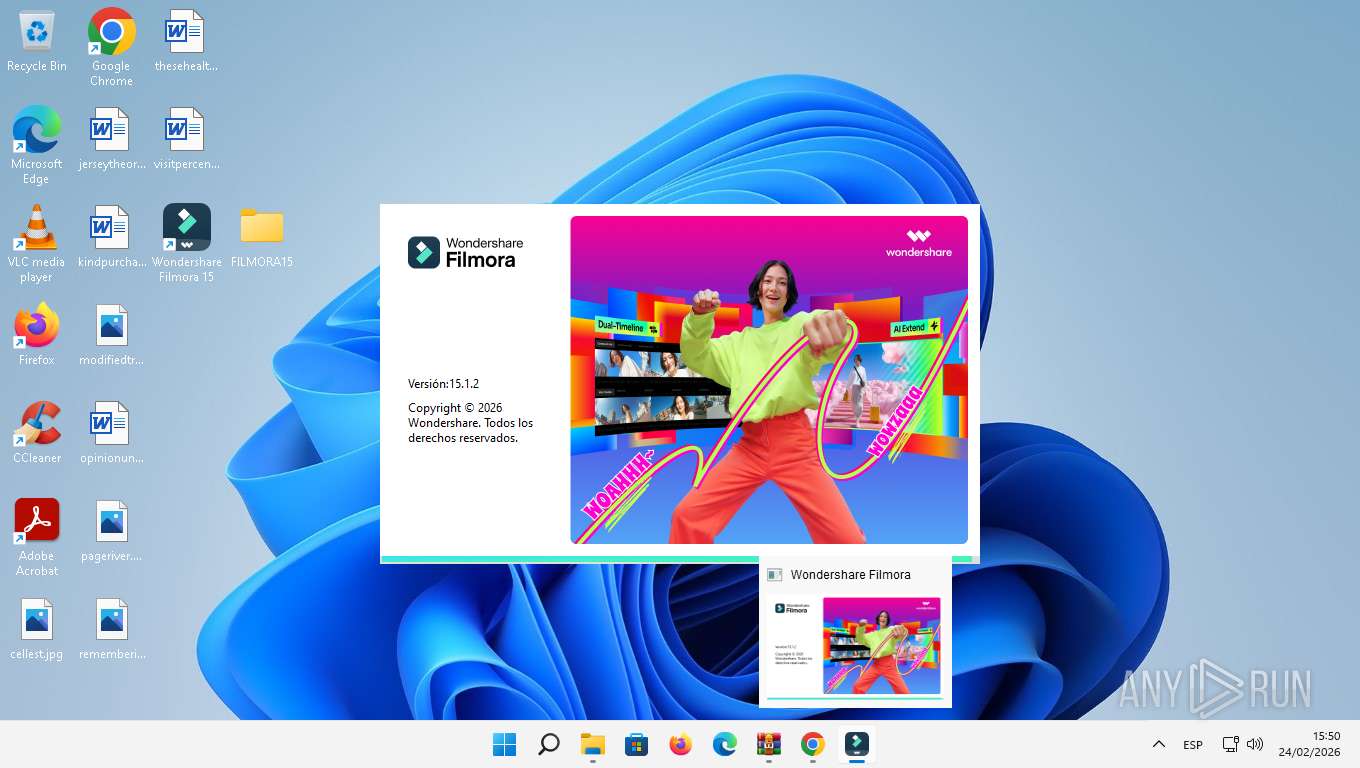
Task: Open Adobe Acrobat desktop shortcut
Action: tap(37, 538)
